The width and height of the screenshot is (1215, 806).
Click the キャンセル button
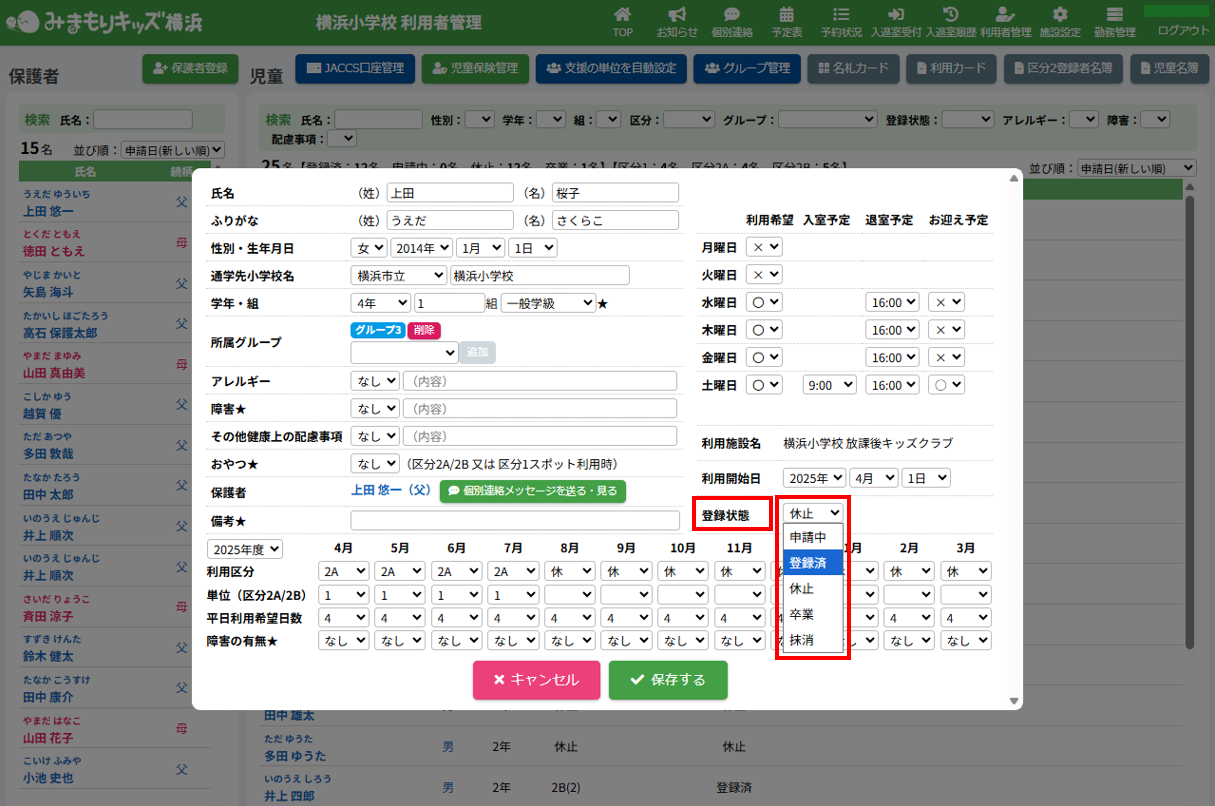pyautogui.click(x=536, y=680)
